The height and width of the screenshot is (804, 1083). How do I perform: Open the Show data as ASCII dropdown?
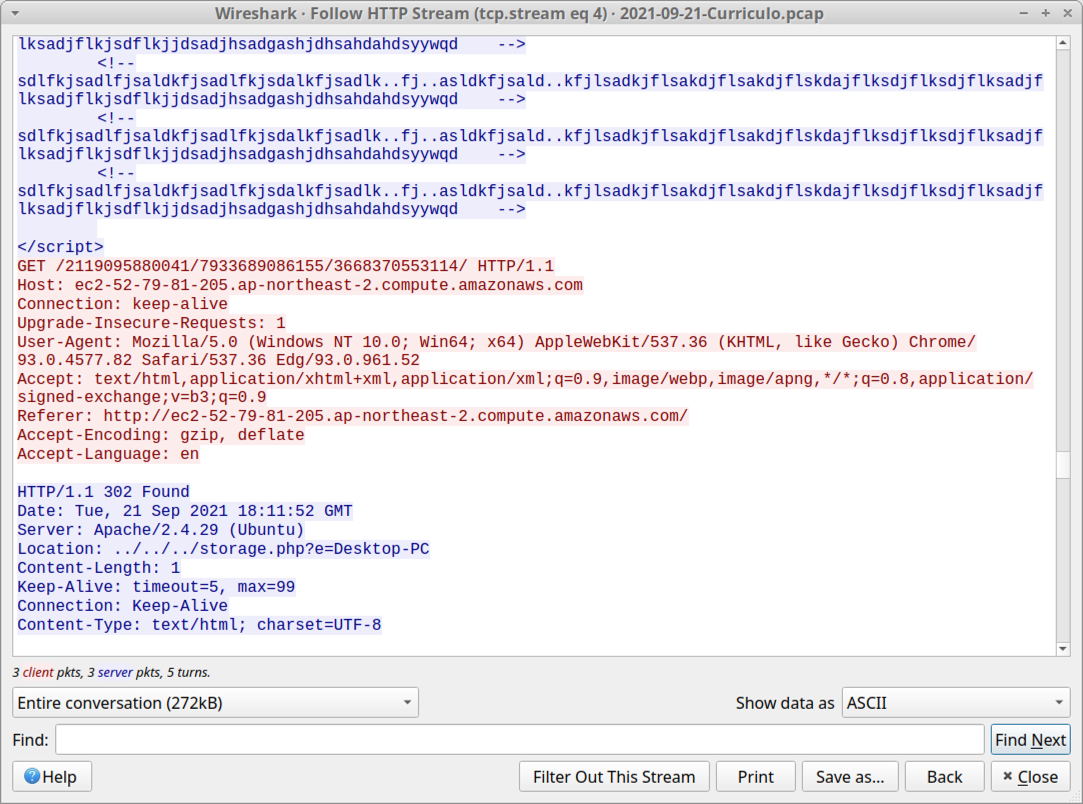pos(955,702)
